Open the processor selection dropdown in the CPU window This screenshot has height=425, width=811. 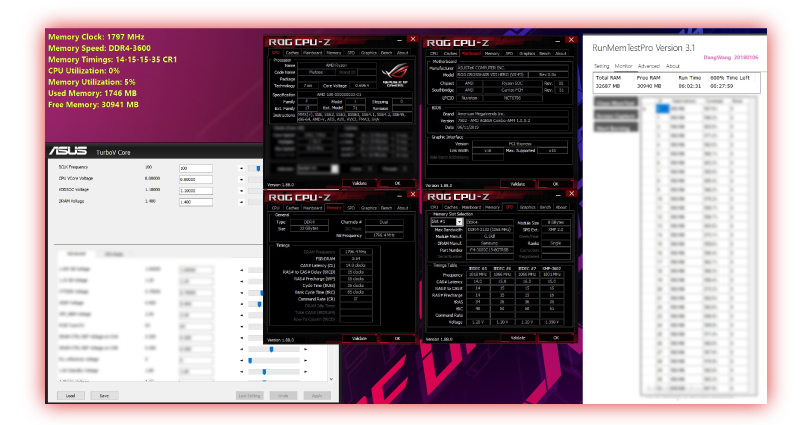[335, 169]
